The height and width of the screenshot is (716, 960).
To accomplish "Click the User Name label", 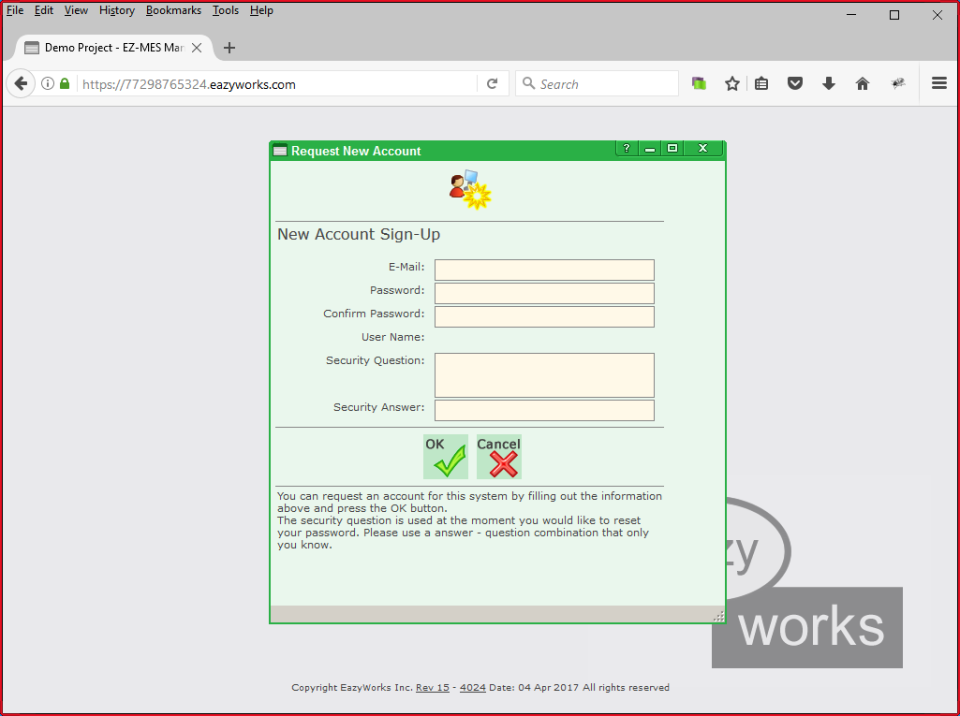I will (x=392, y=337).
